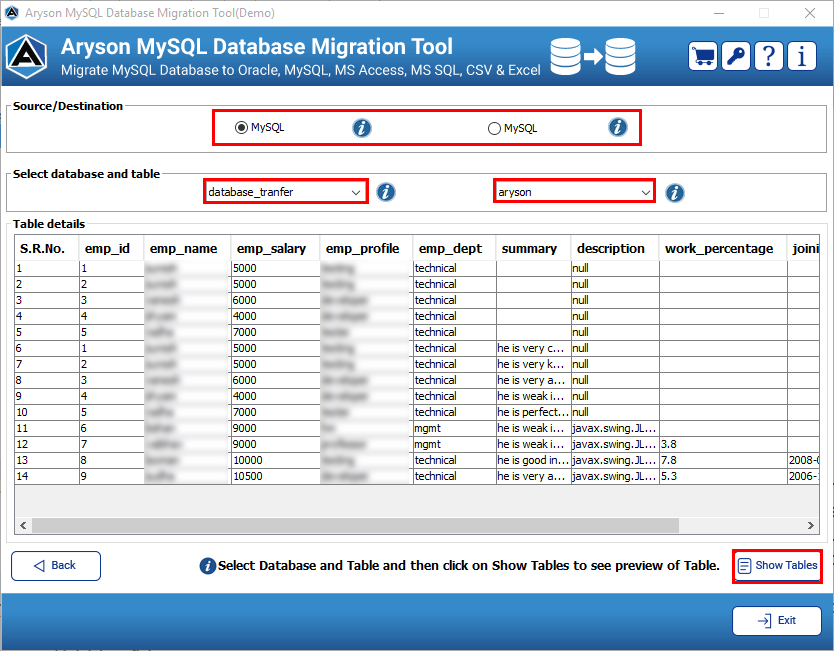Screen dimensions: 834x651
Task: Click the Aryson logo in the header
Action: pos(27,57)
